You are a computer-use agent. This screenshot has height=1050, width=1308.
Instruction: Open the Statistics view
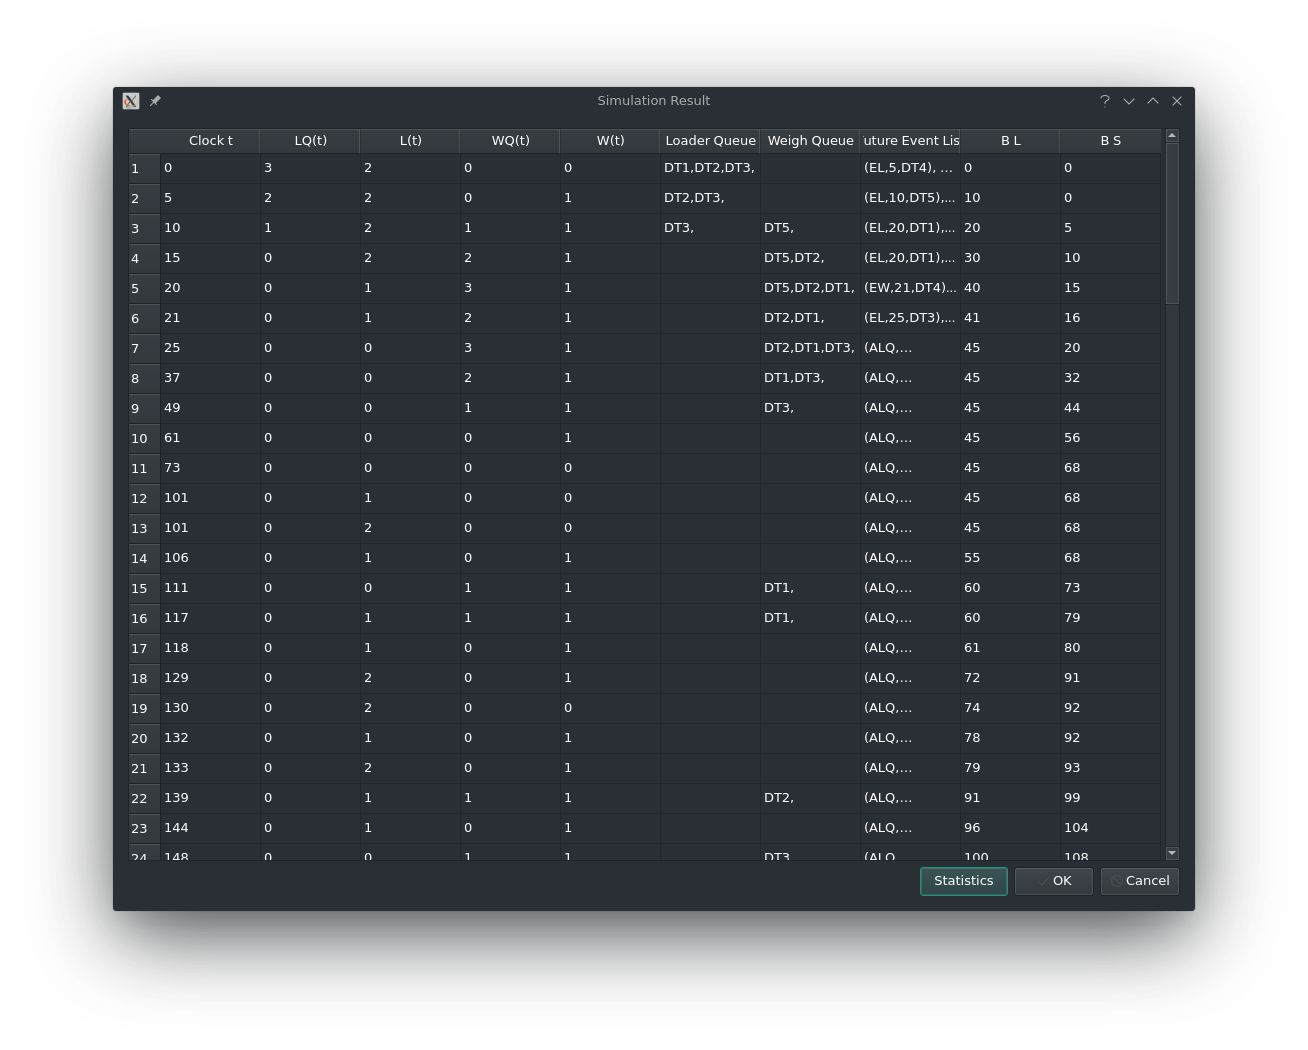[963, 881]
